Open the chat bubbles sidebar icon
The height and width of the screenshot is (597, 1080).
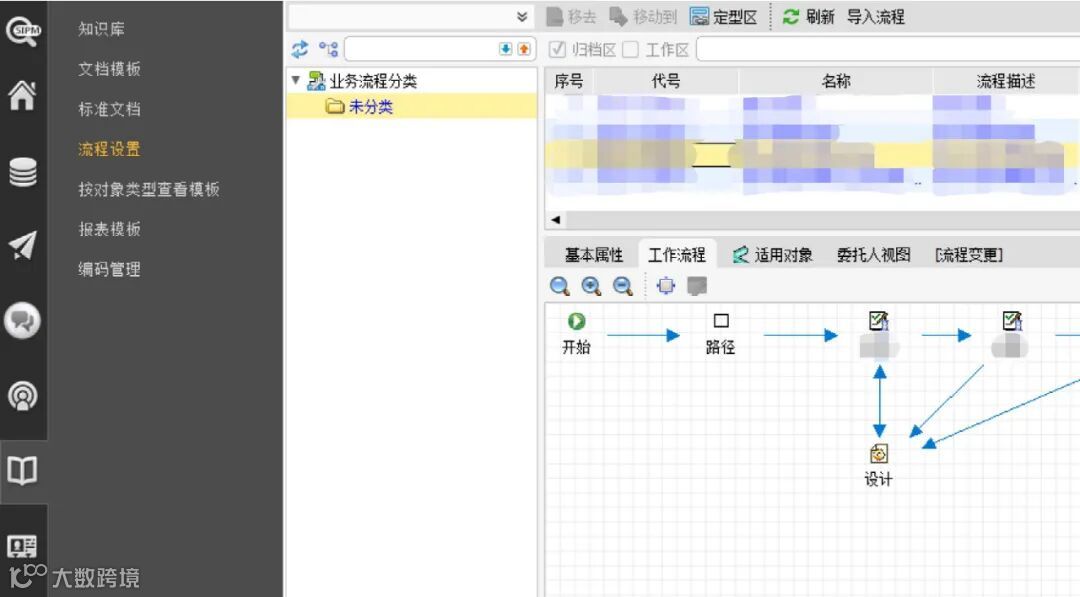23,321
